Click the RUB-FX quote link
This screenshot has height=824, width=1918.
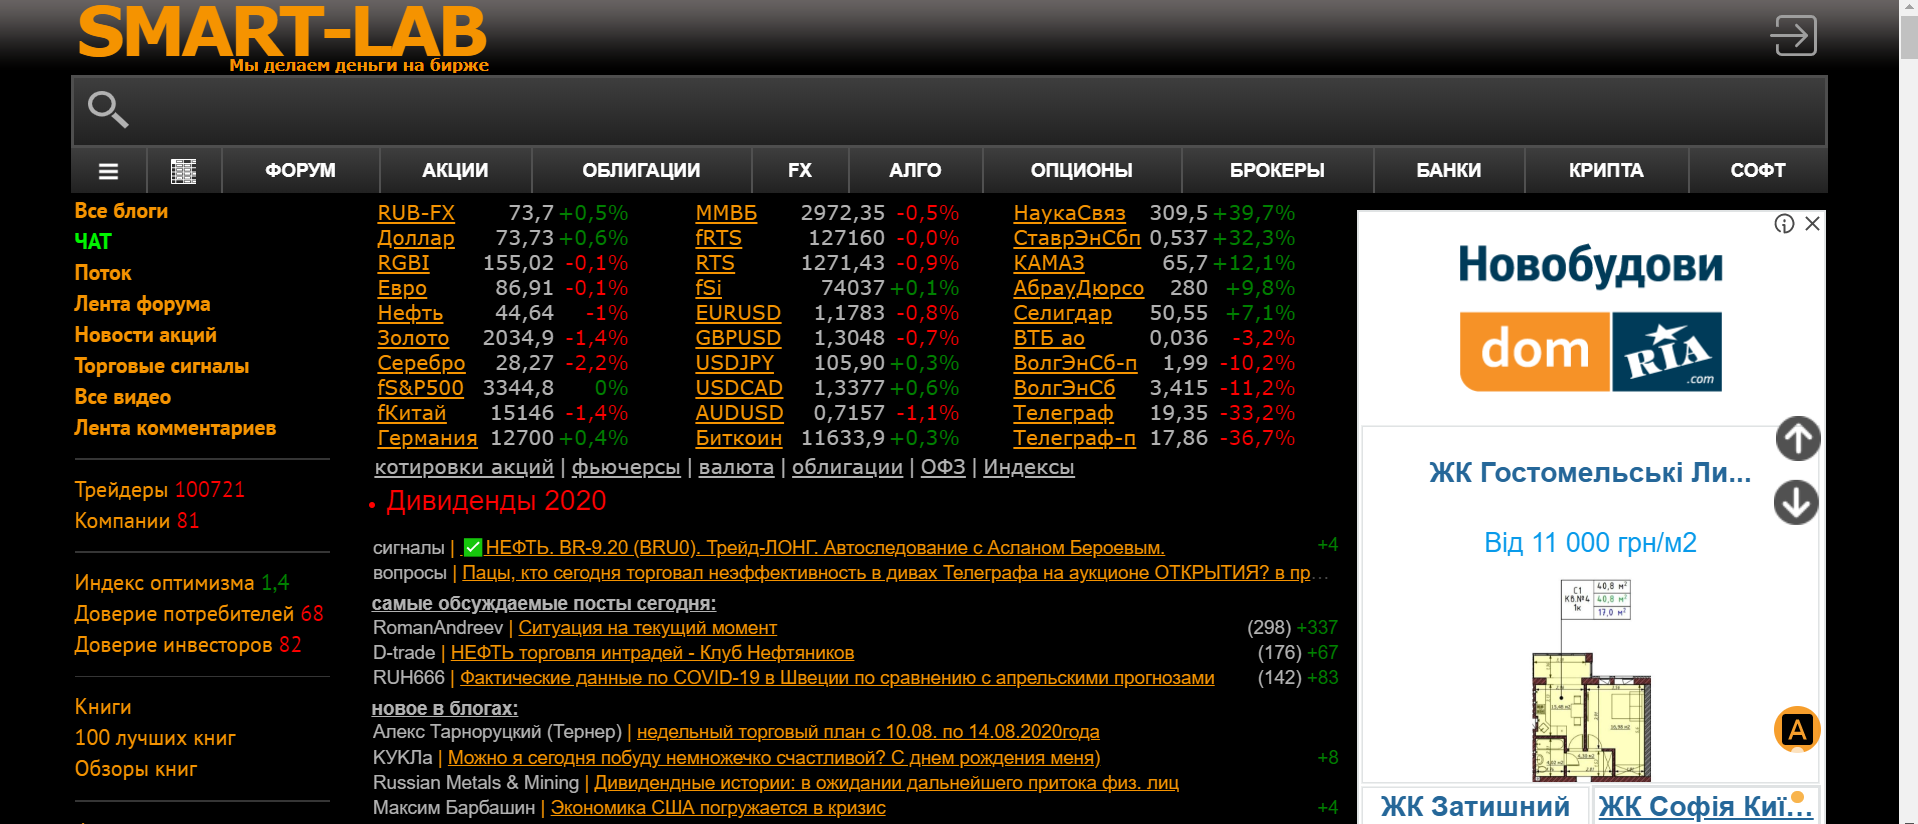tap(416, 213)
